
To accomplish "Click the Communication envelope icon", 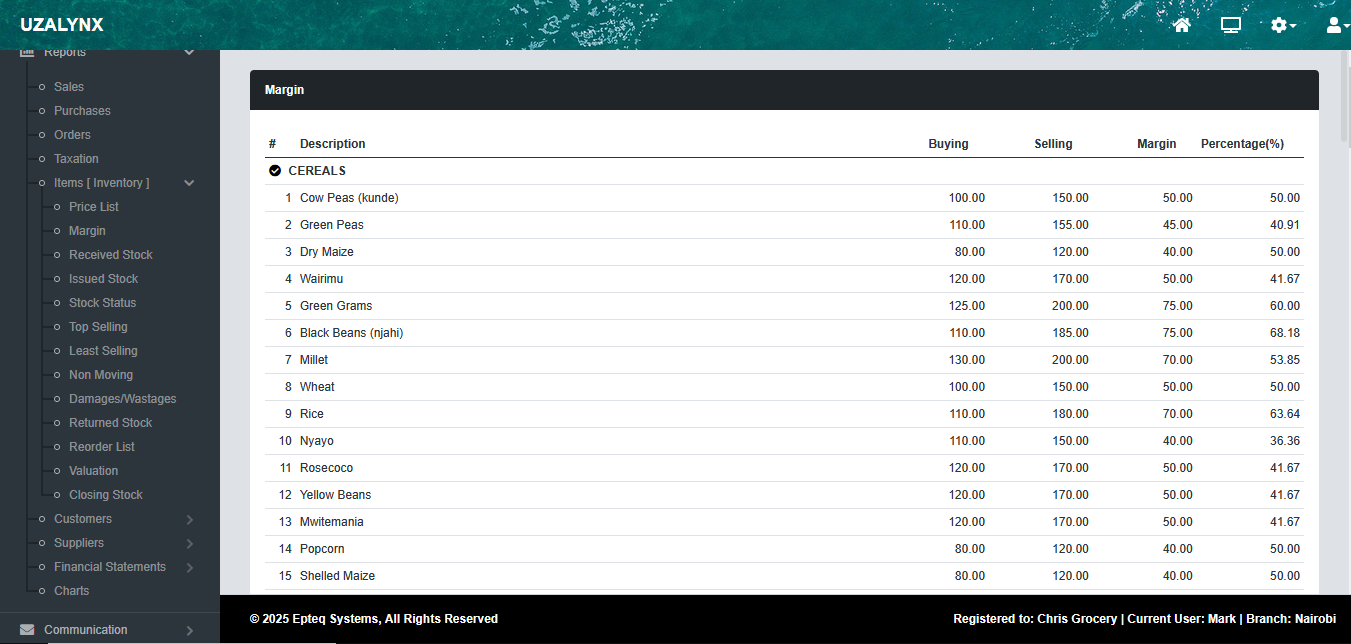I will 27,630.
